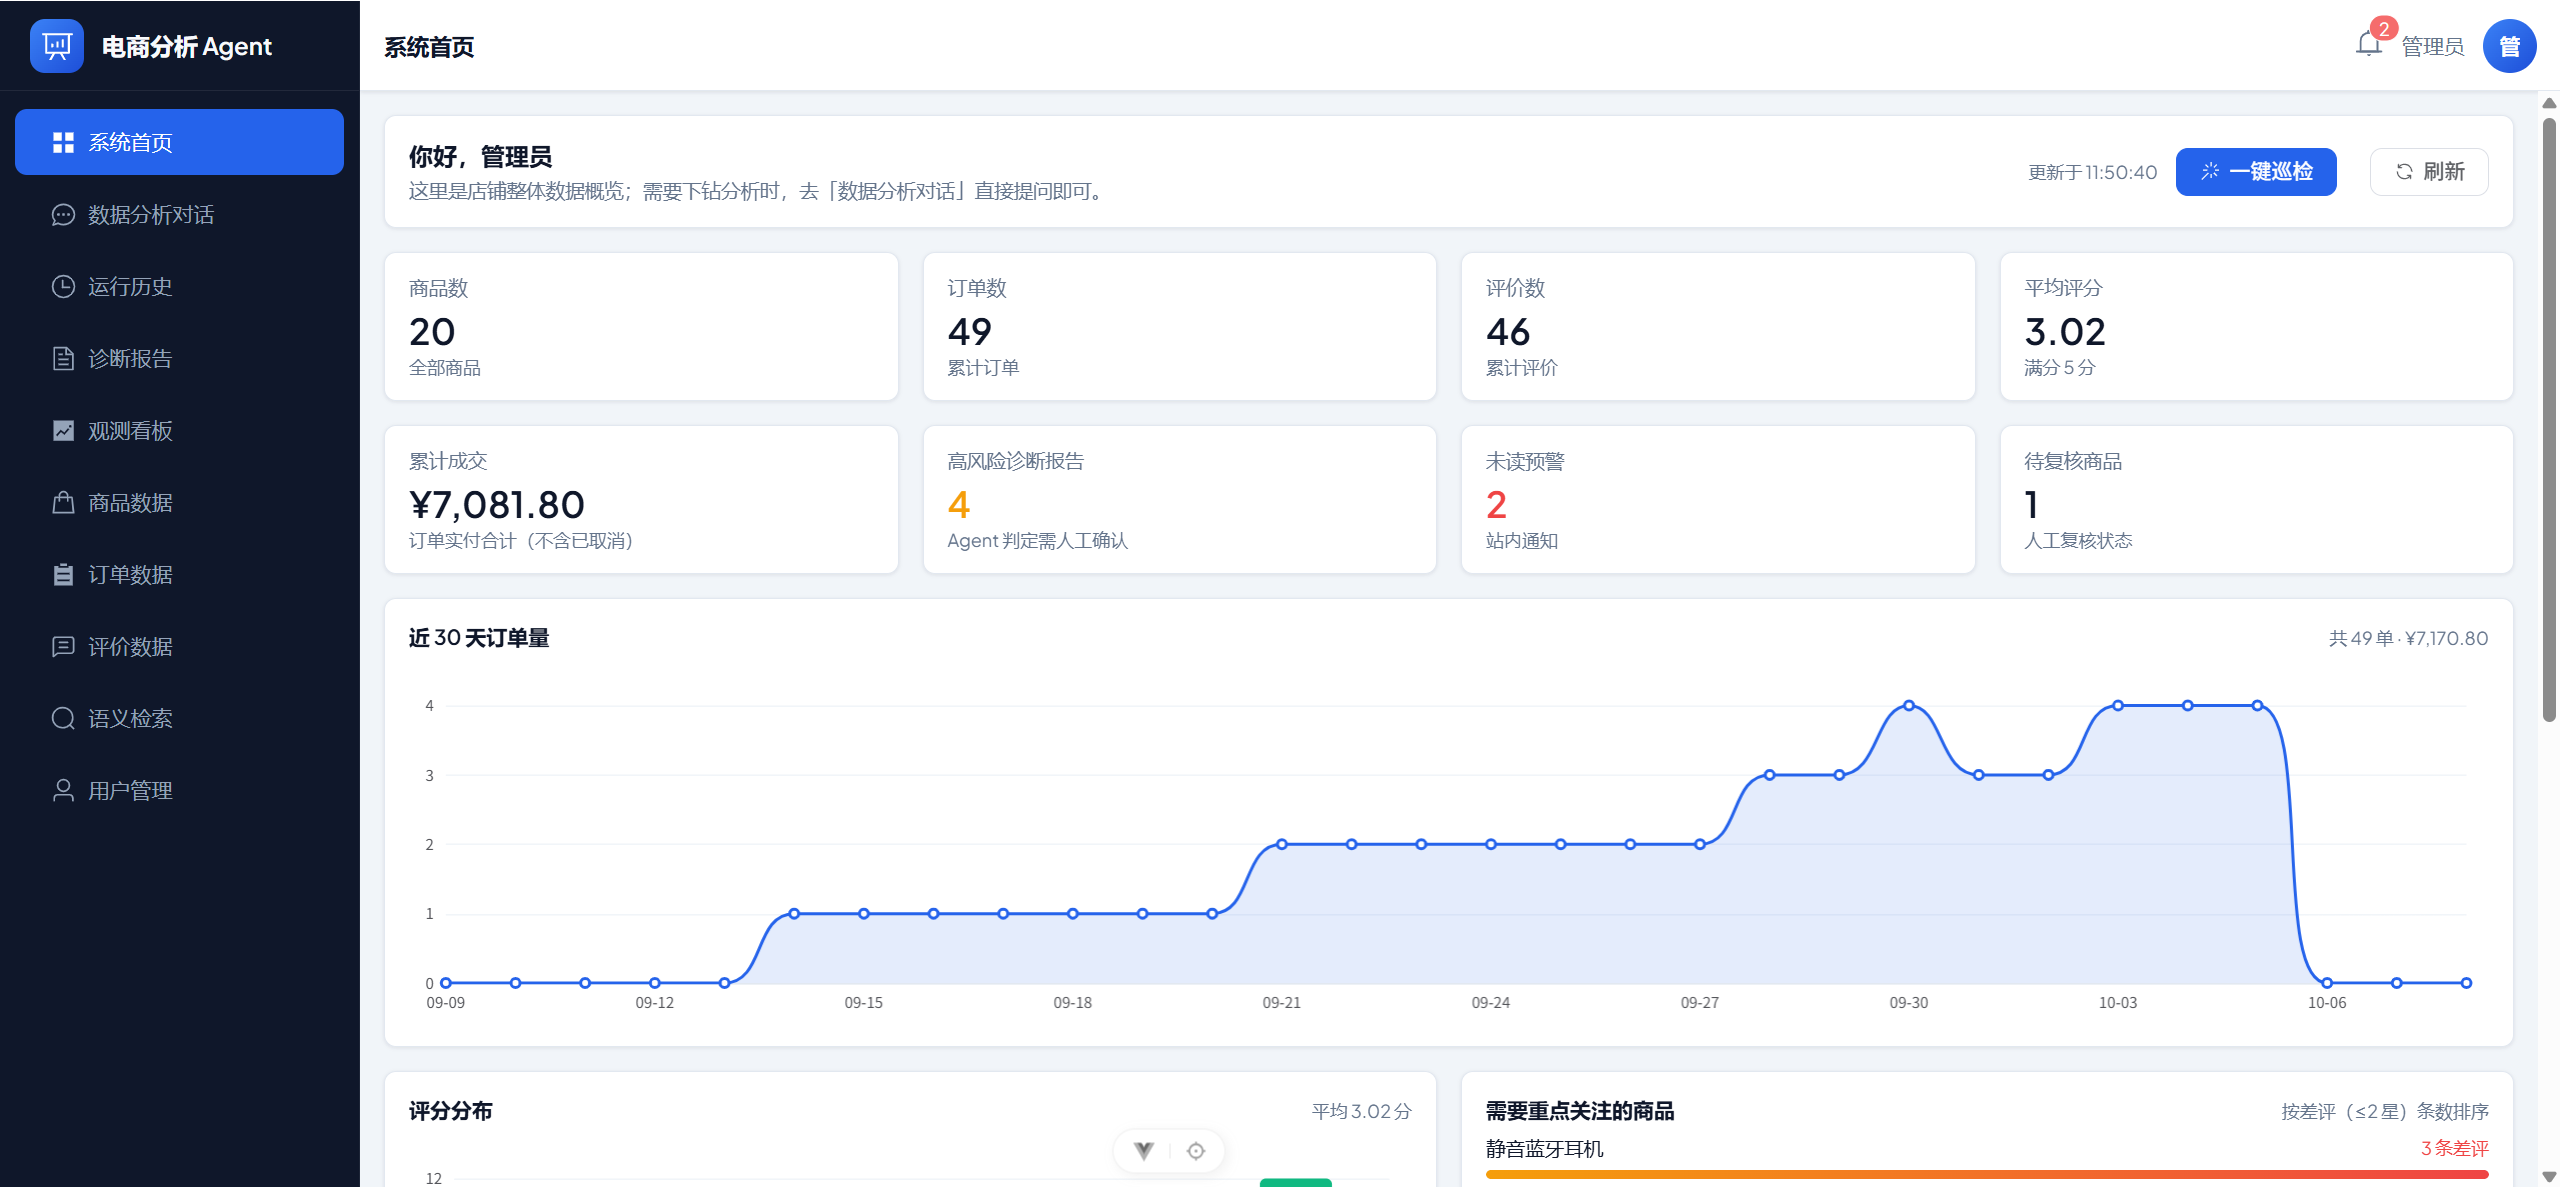
Task: Click the 订单数 49 stat card
Action: tap(1180, 327)
